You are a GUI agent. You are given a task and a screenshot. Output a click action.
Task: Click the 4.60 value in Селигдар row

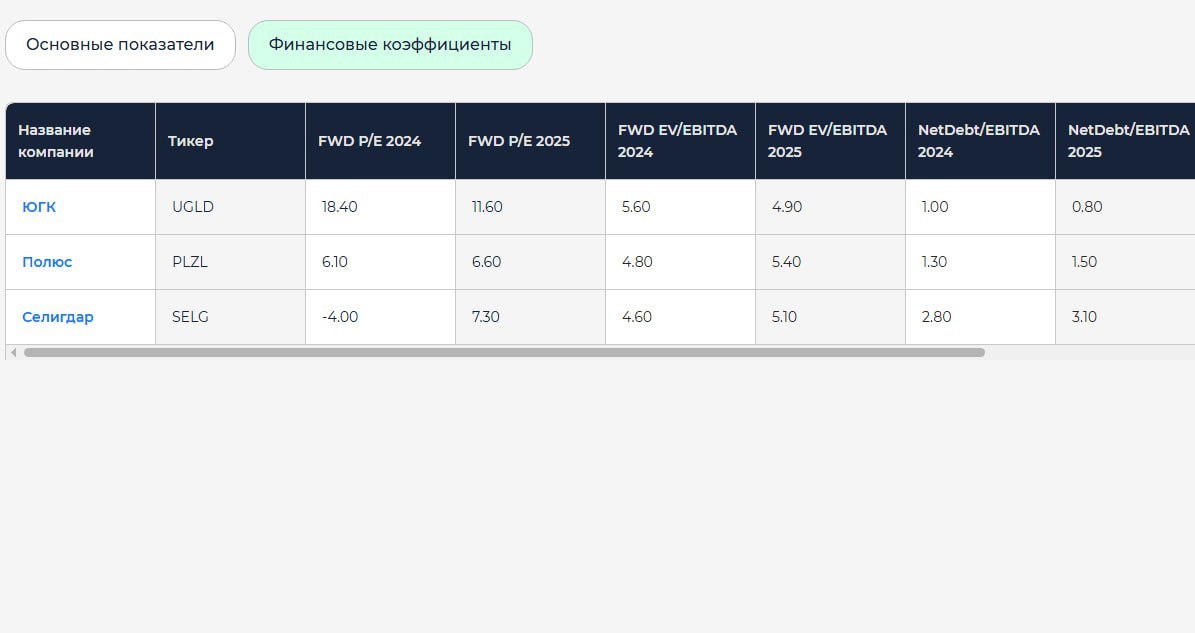[x=637, y=317]
